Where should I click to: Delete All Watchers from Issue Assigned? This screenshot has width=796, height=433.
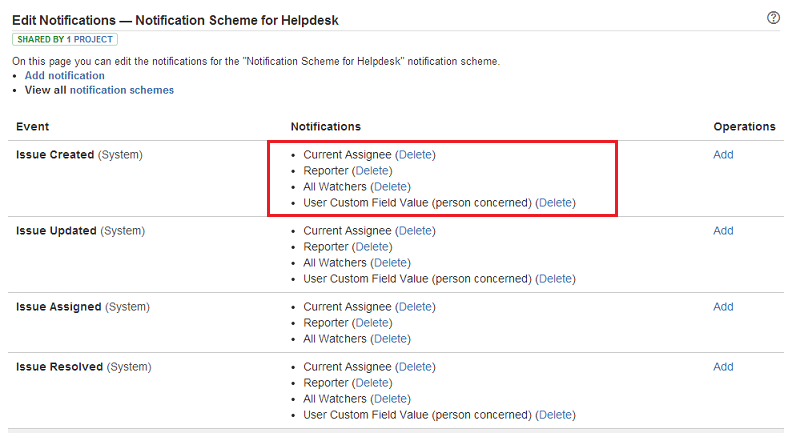(390, 339)
